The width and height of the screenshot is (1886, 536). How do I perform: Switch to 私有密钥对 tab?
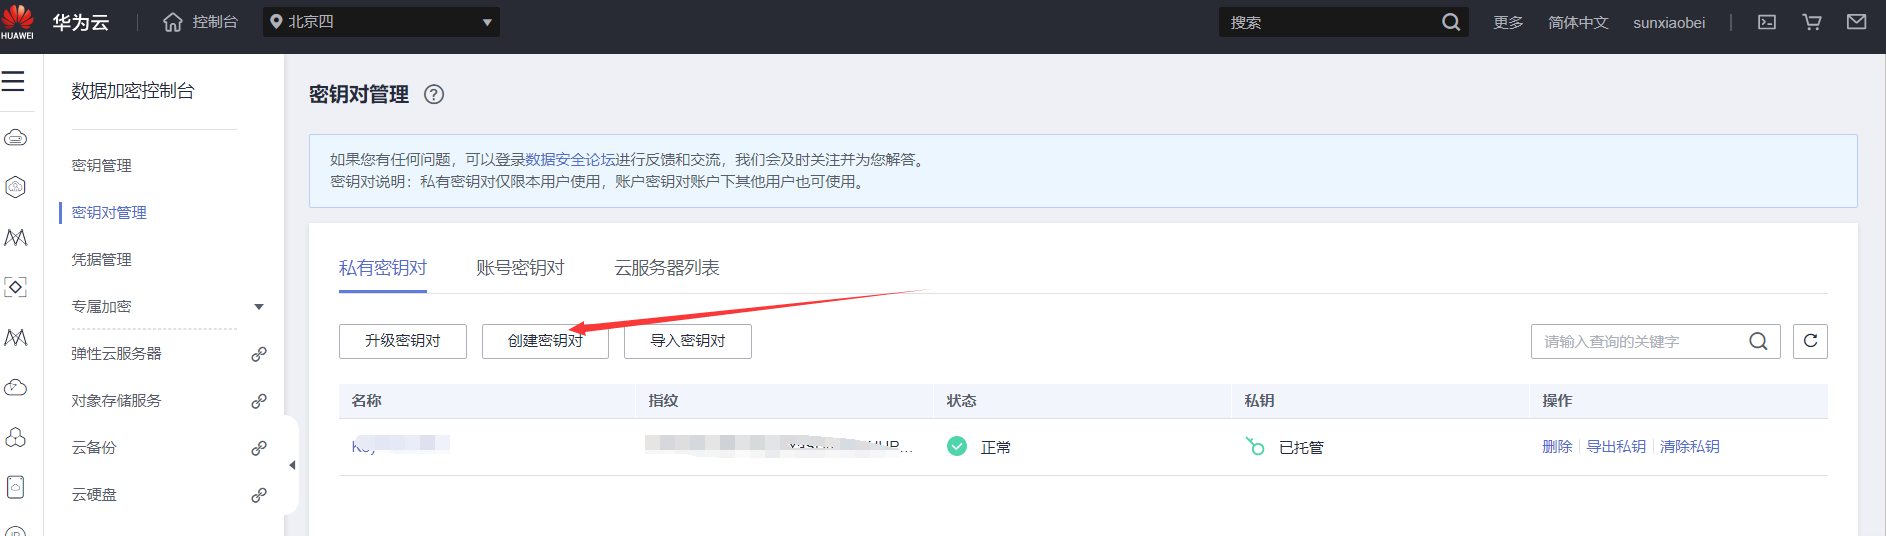pos(383,268)
